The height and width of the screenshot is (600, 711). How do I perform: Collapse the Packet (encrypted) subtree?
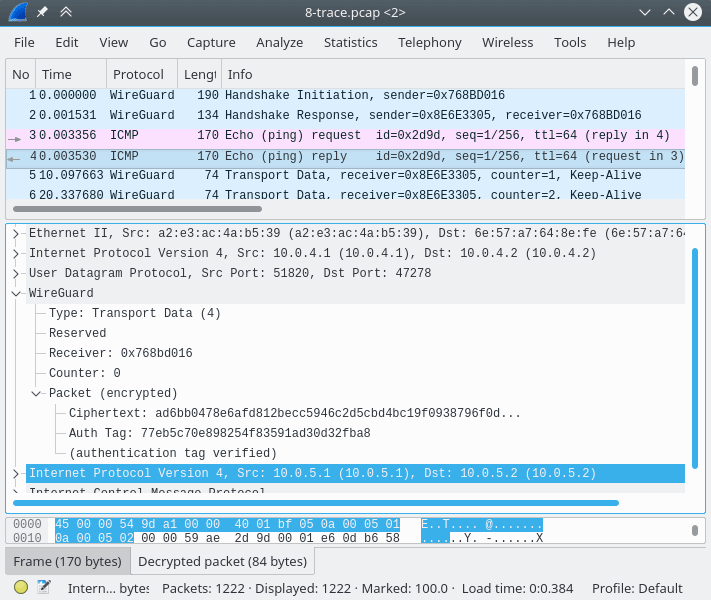click(x=36, y=393)
